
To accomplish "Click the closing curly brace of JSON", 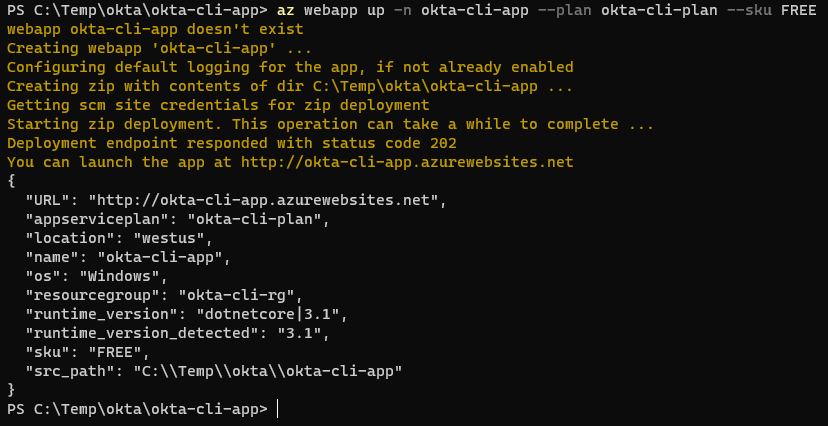I will click(11, 390).
